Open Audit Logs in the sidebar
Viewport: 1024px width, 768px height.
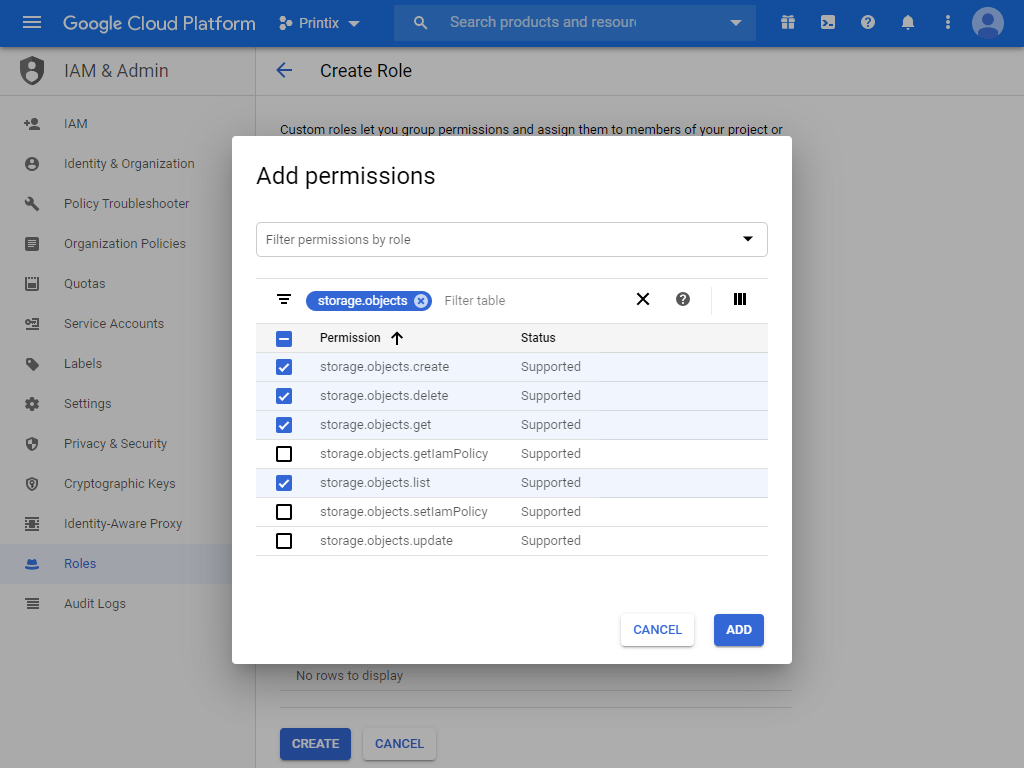pyautogui.click(x=94, y=603)
